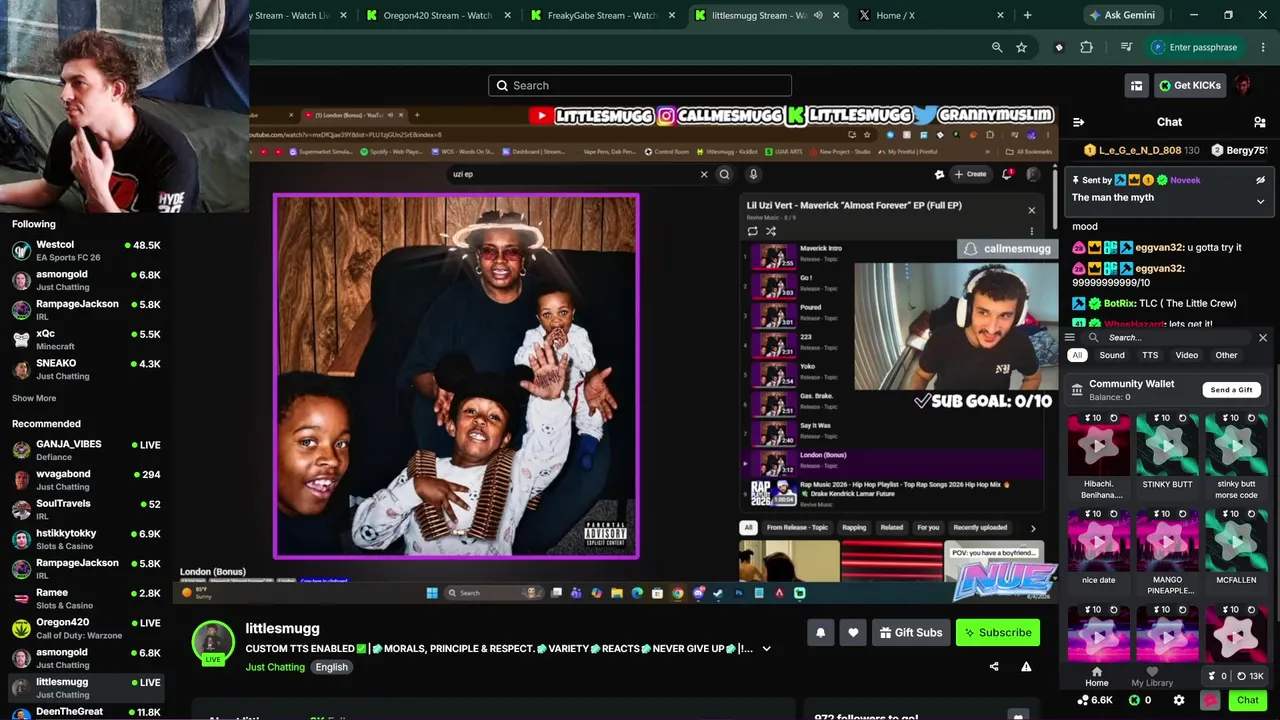Play the MCFALLEN sound clip
Viewport: 1280px width, 720px height.
click(x=1236, y=541)
